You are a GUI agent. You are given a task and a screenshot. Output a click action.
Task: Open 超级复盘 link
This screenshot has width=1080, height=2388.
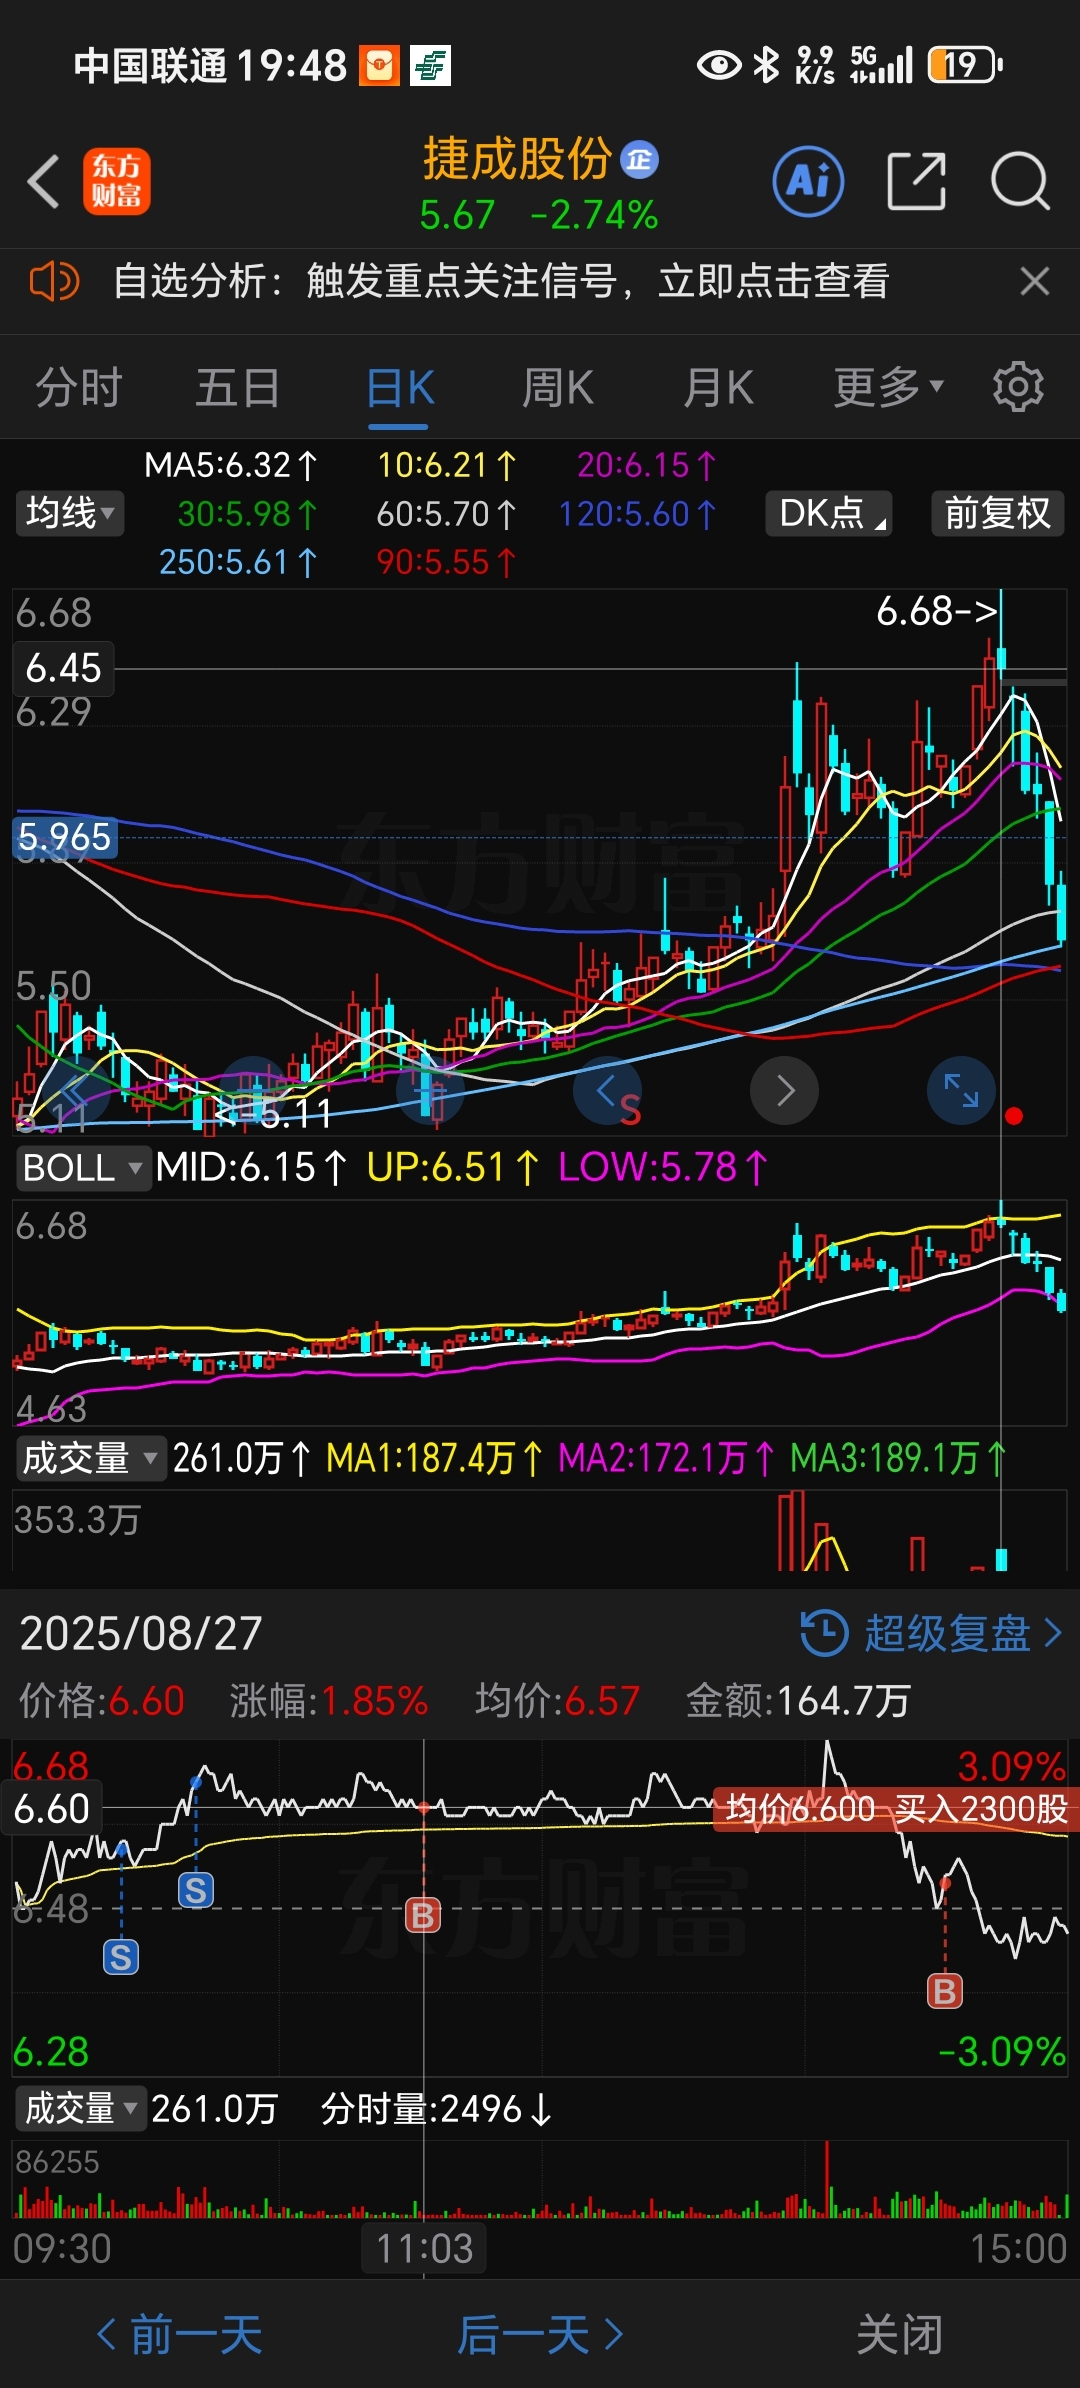coord(962,1633)
